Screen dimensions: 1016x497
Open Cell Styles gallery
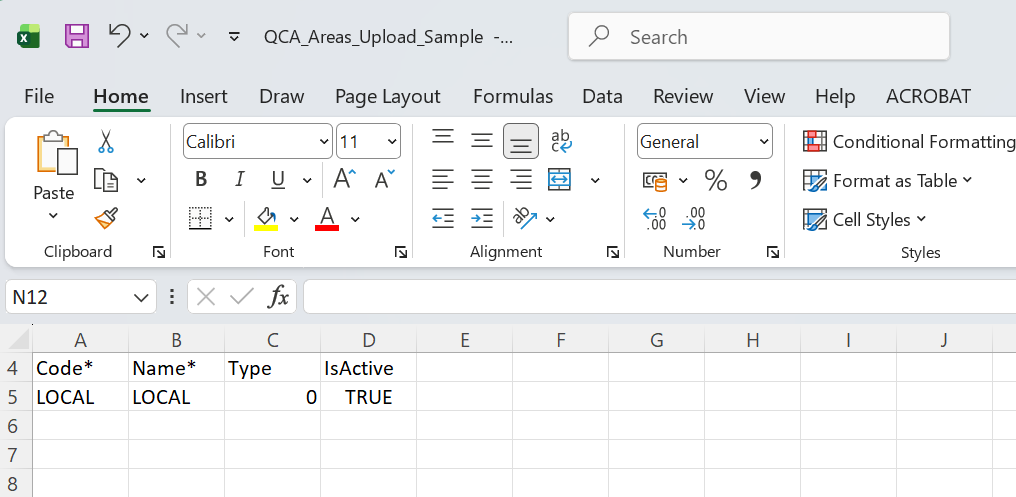click(x=866, y=219)
